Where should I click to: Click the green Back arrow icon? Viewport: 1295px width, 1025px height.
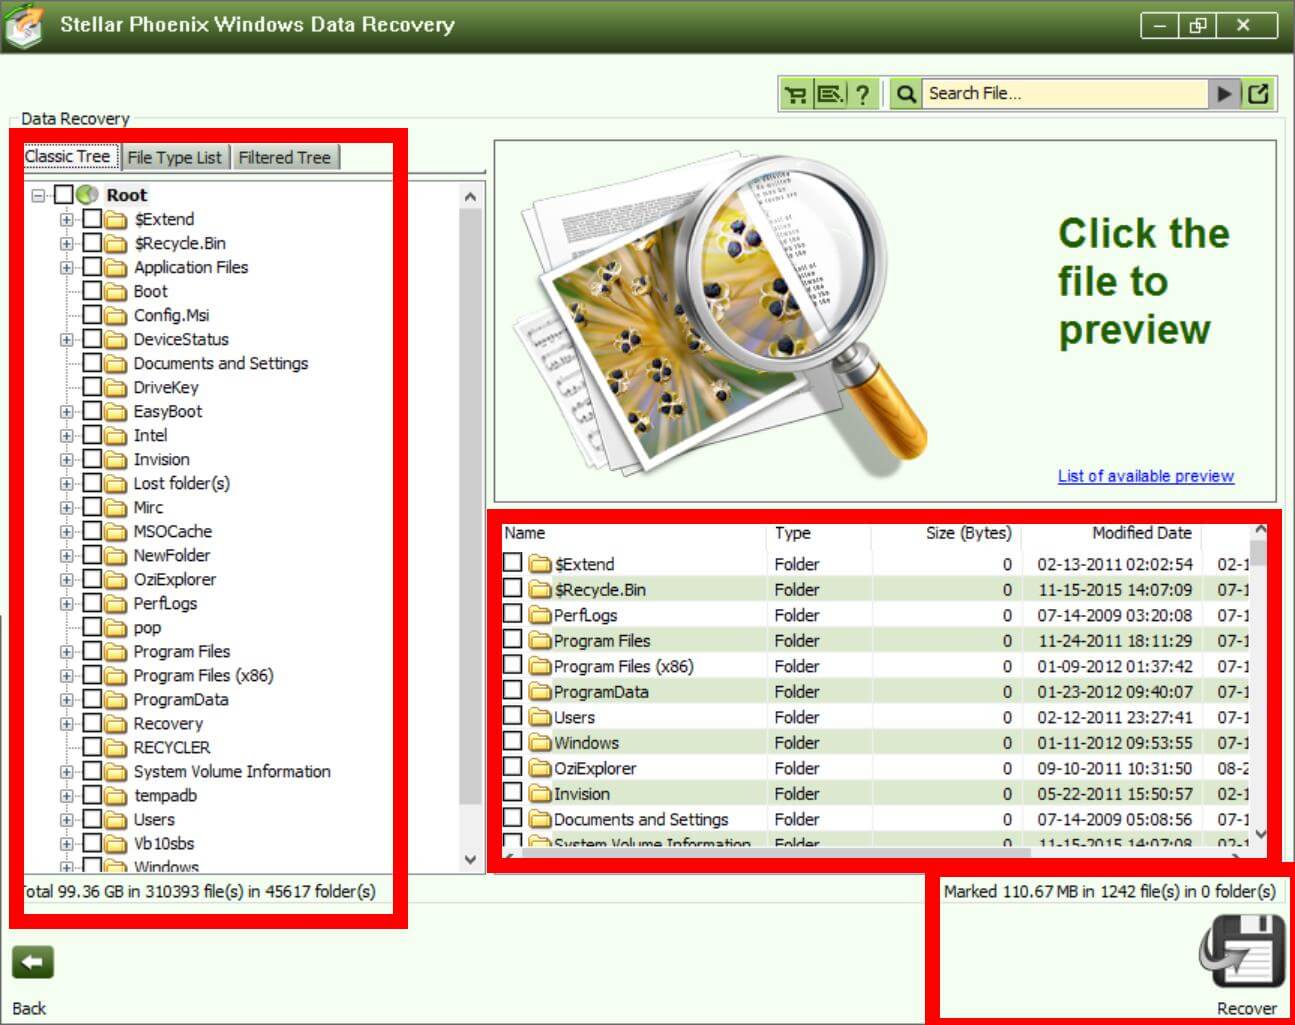point(32,963)
